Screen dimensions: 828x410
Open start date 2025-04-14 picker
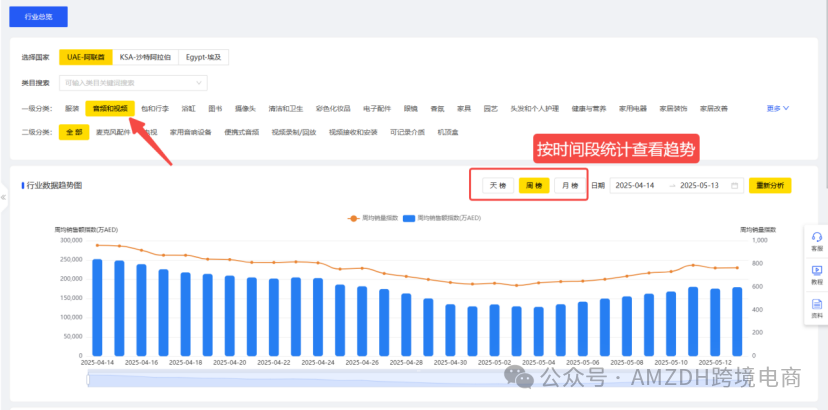point(634,185)
